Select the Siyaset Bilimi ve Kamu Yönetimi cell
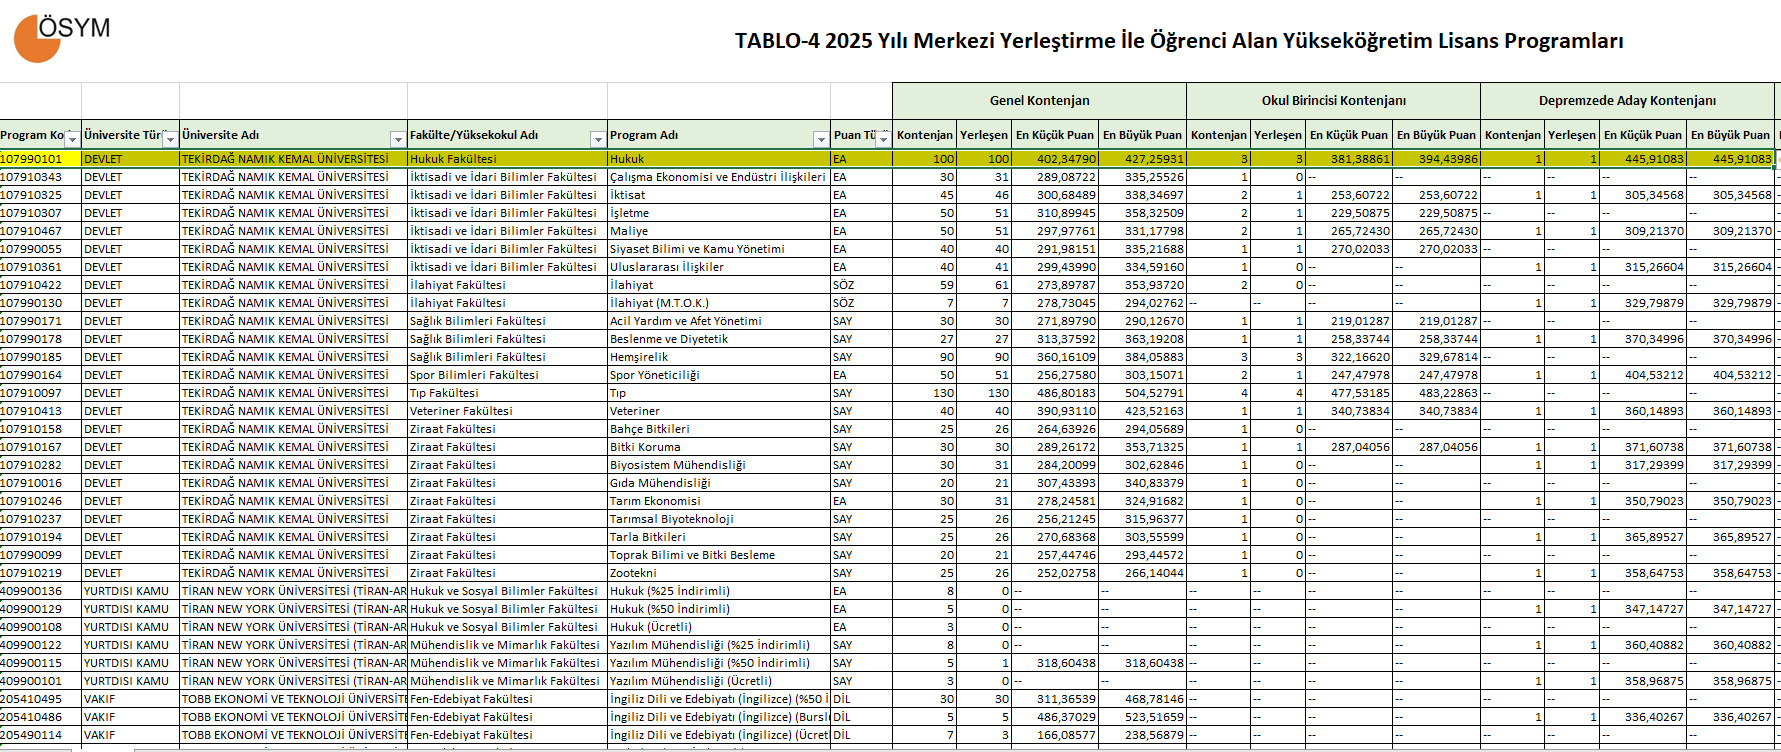Viewport: 1781px width, 752px height. coord(719,249)
